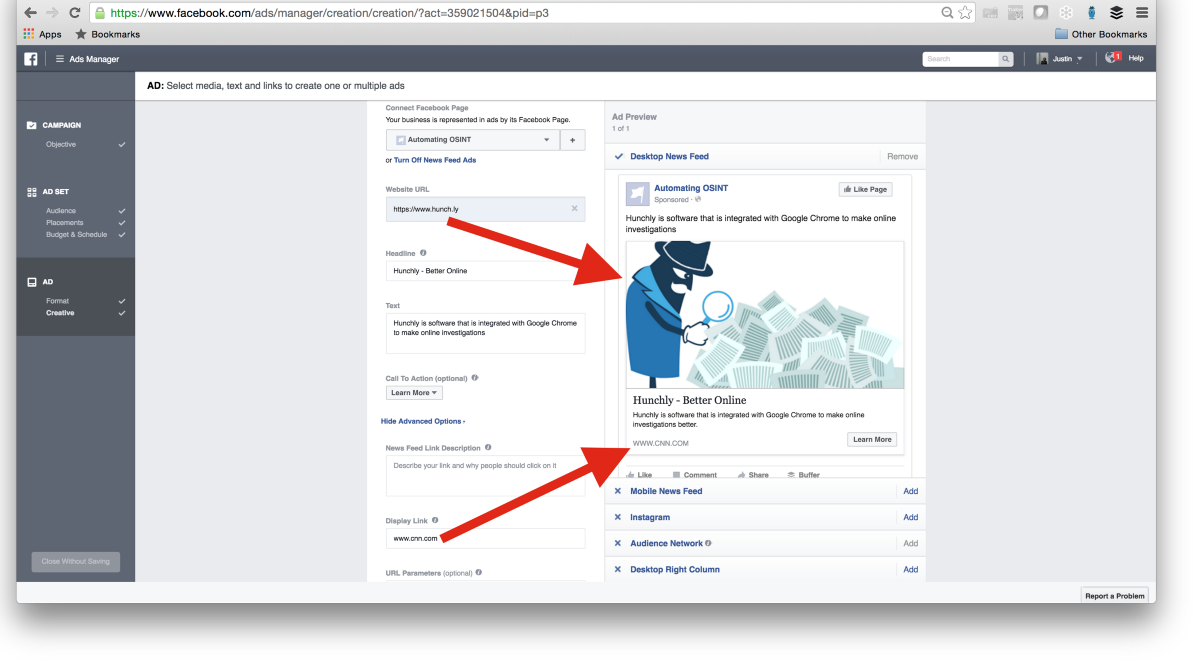Click the Facebook logo icon
Screen dimensions: 1200x666
coord(31,59)
